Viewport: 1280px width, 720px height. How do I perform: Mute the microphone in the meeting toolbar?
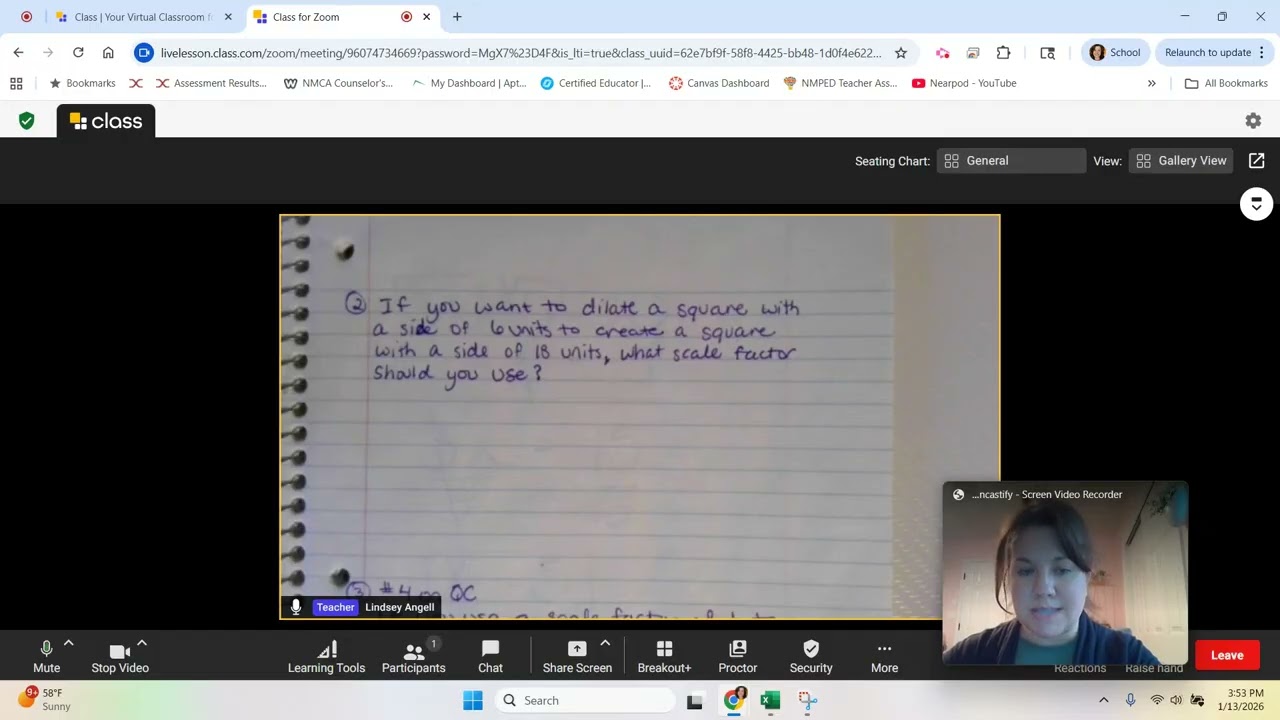(x=46, y=657)
